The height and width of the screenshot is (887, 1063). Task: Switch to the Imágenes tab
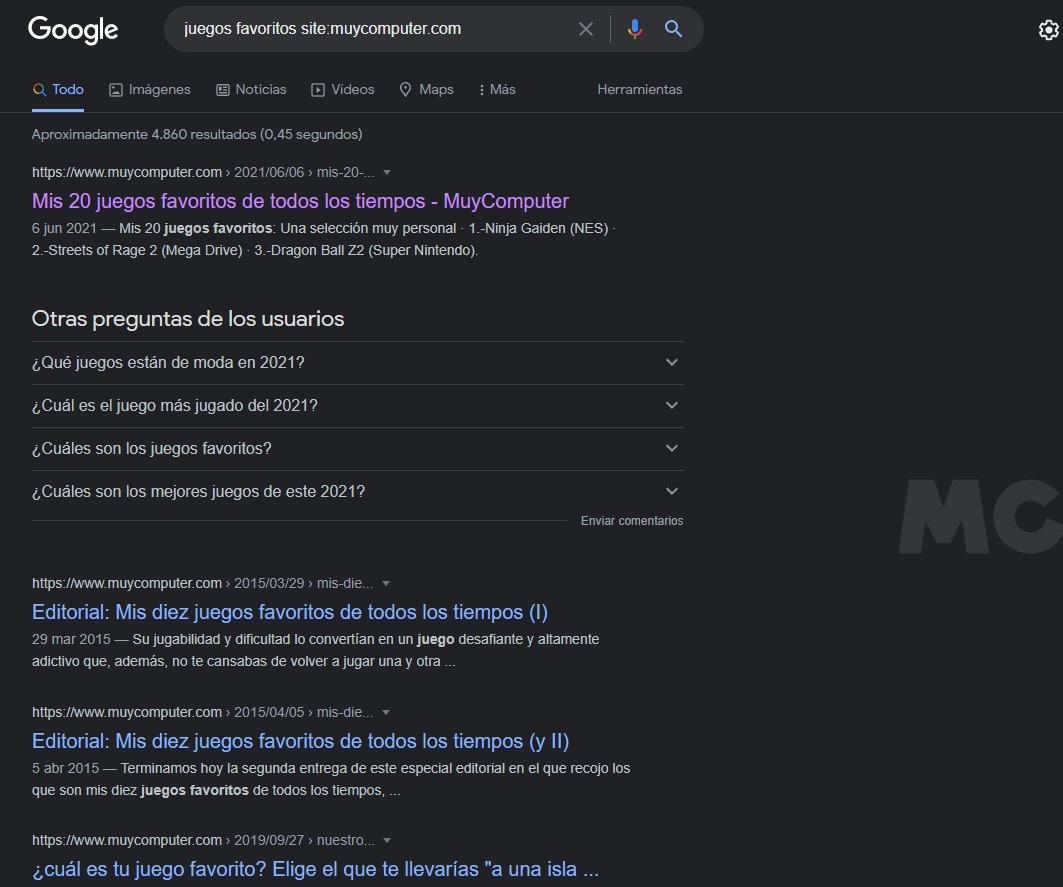click(149, 90)
